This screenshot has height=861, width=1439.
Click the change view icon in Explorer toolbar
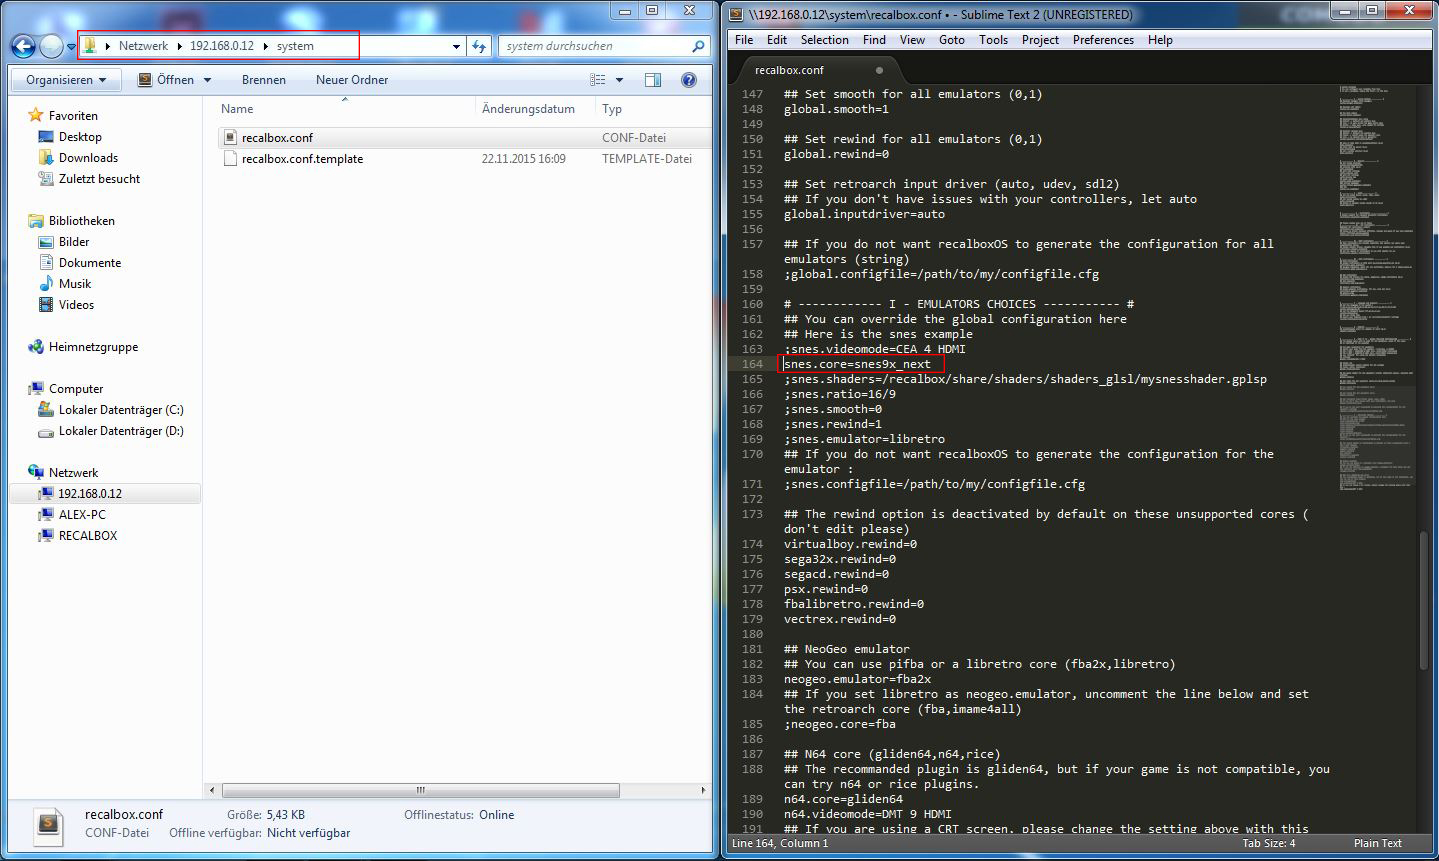[x=598, y=80]
